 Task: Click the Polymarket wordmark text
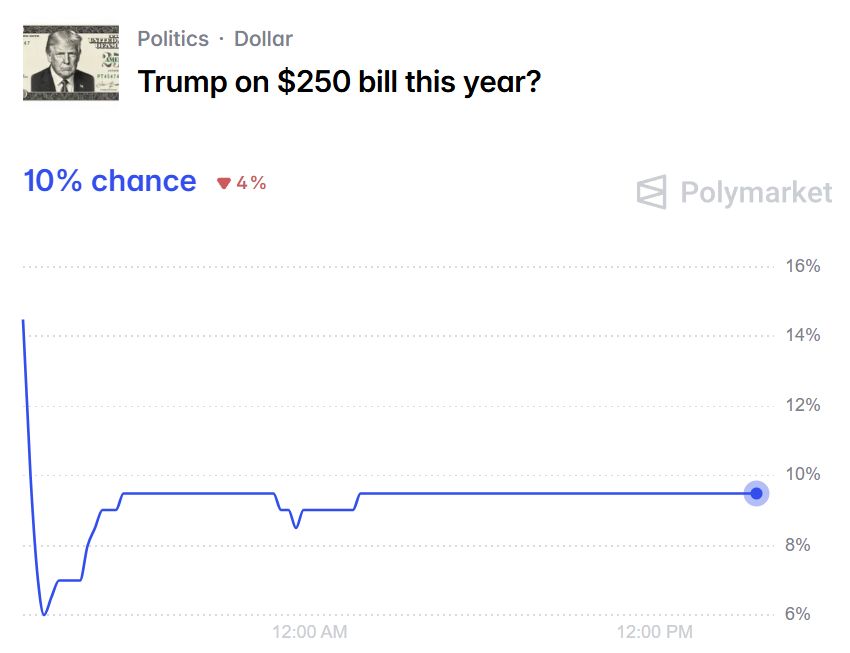[x=756, y=193]
